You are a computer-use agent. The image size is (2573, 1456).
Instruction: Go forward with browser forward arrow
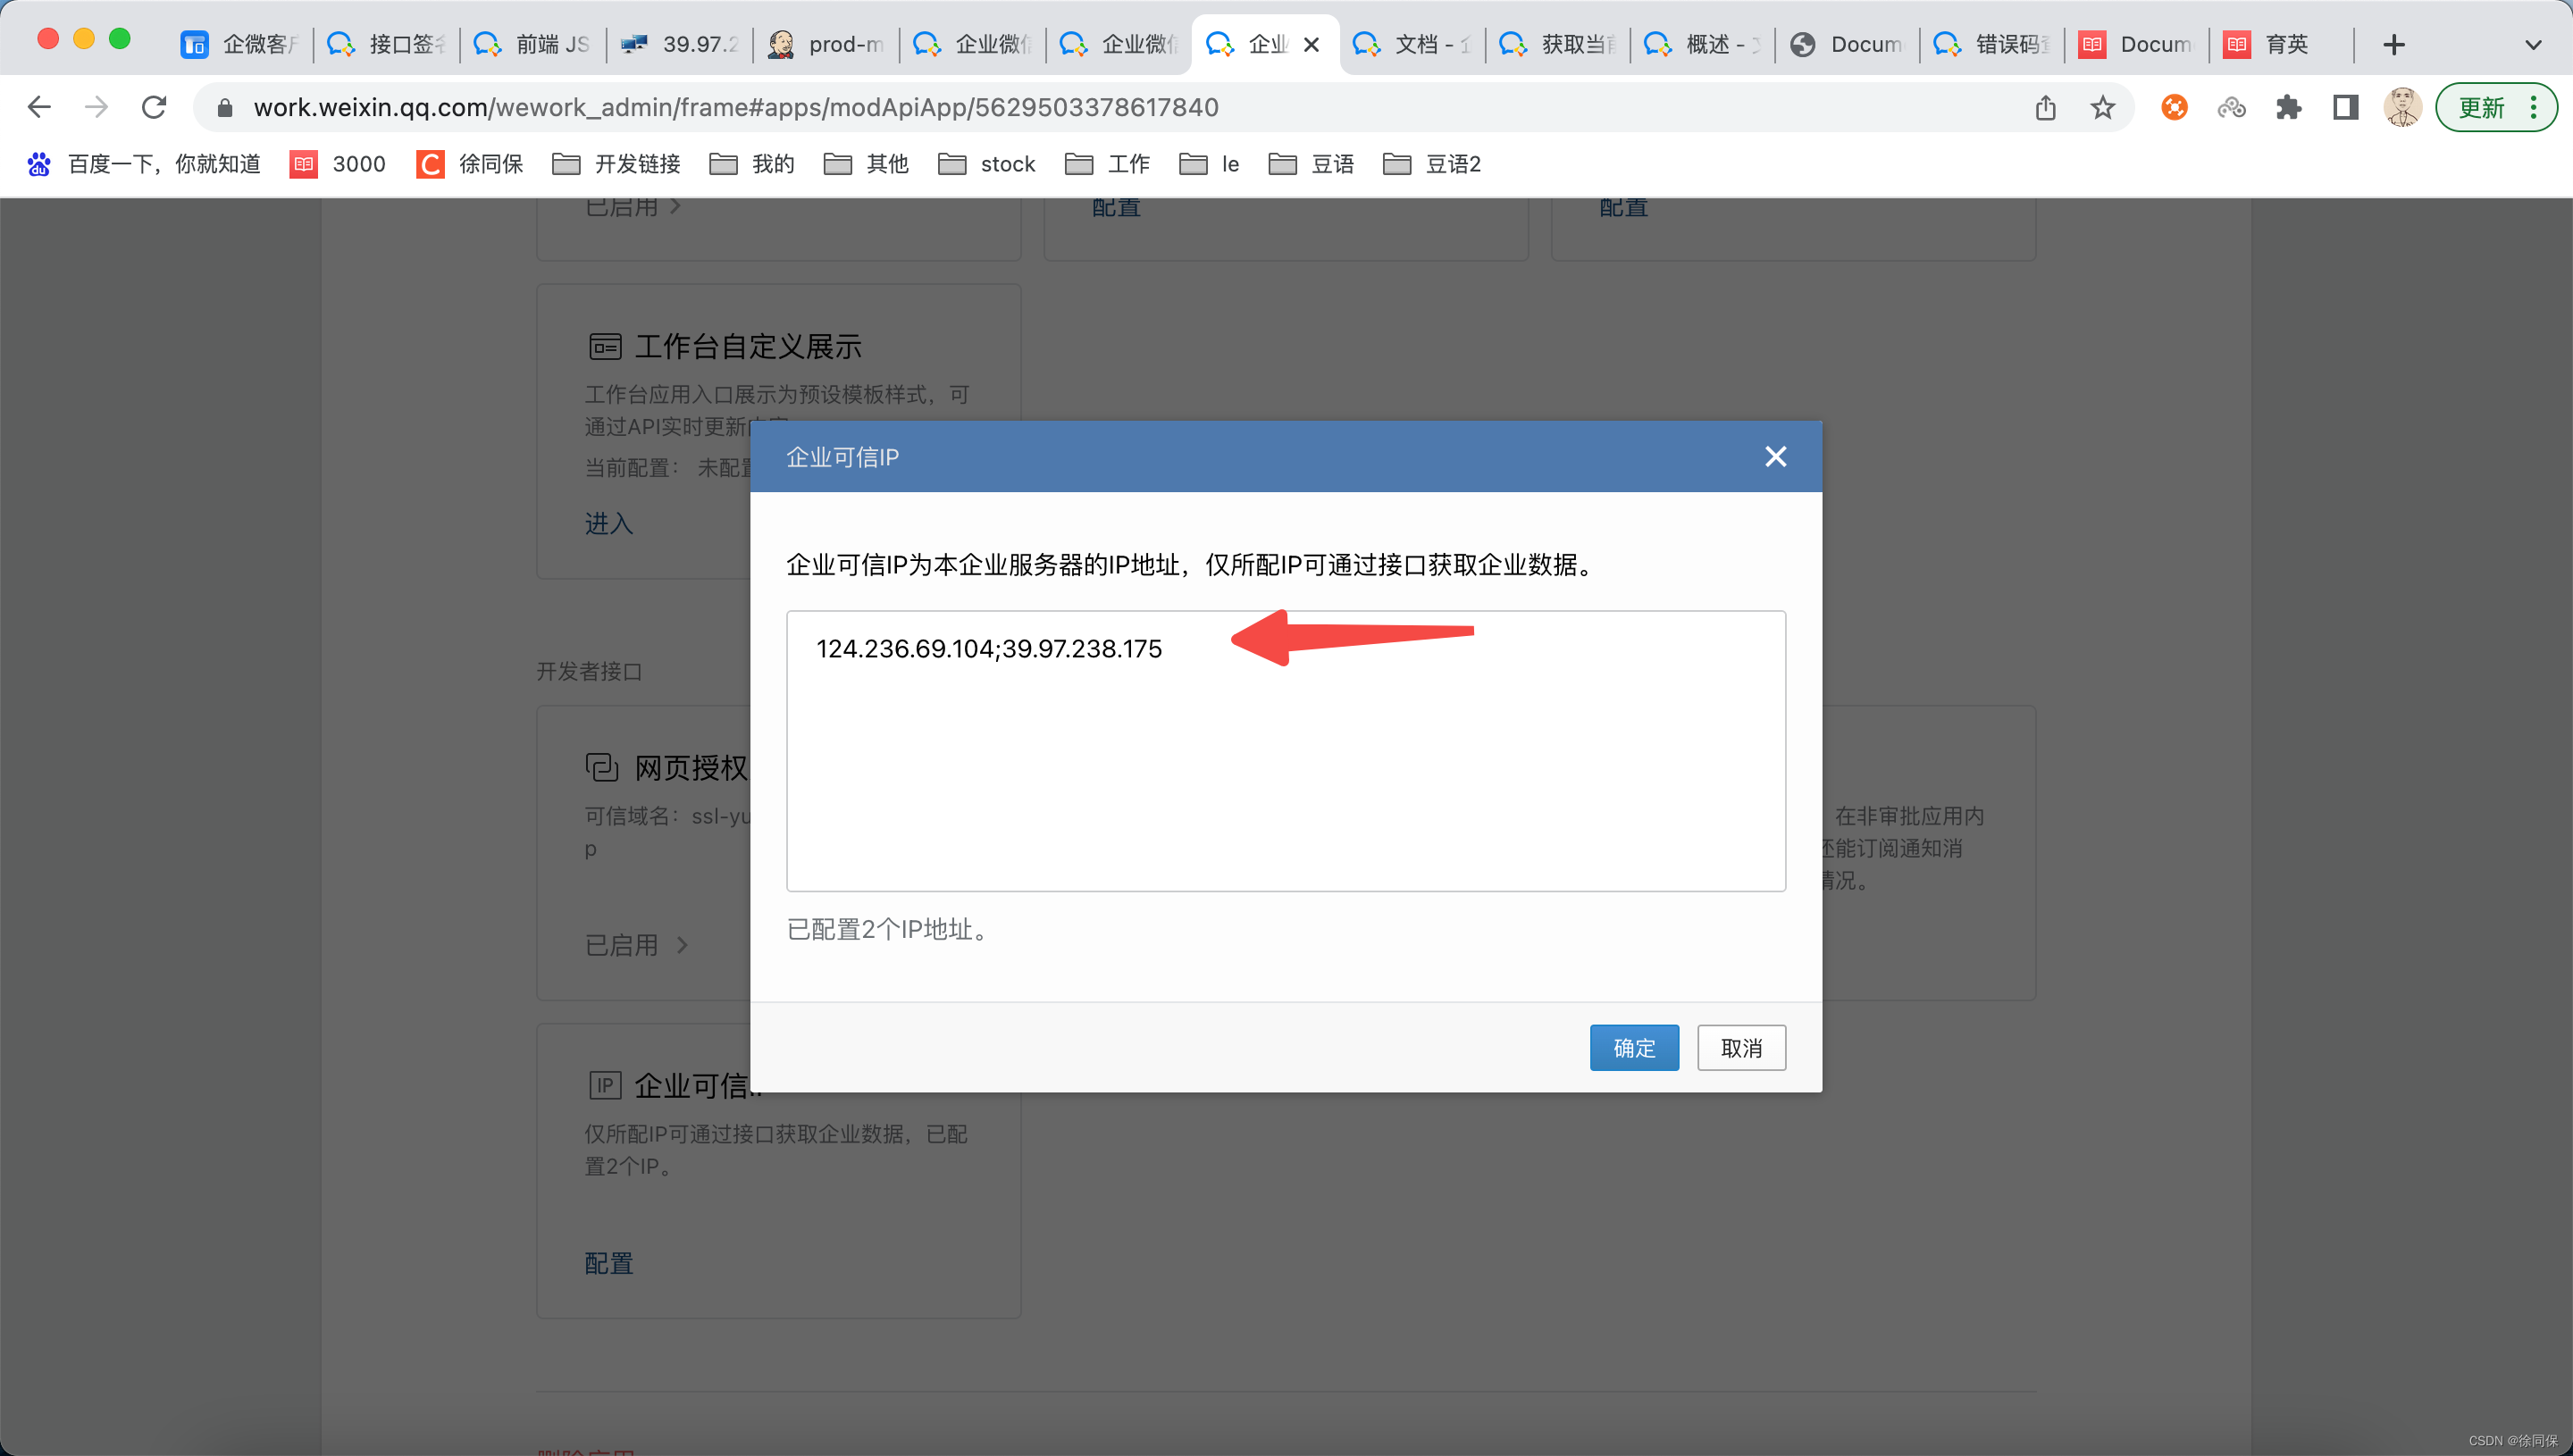point(96,107)
